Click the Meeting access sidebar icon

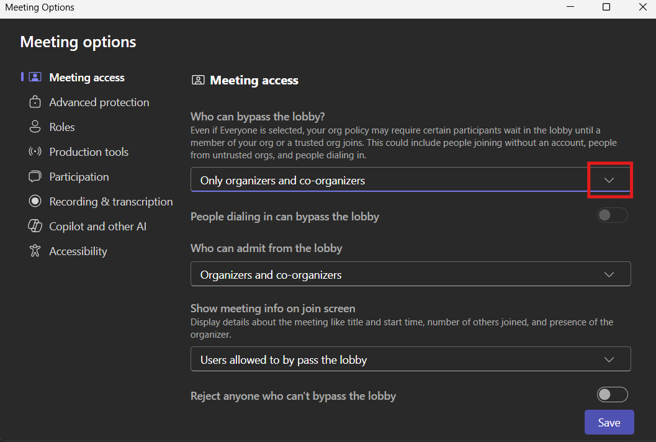(x=35, y=77)
